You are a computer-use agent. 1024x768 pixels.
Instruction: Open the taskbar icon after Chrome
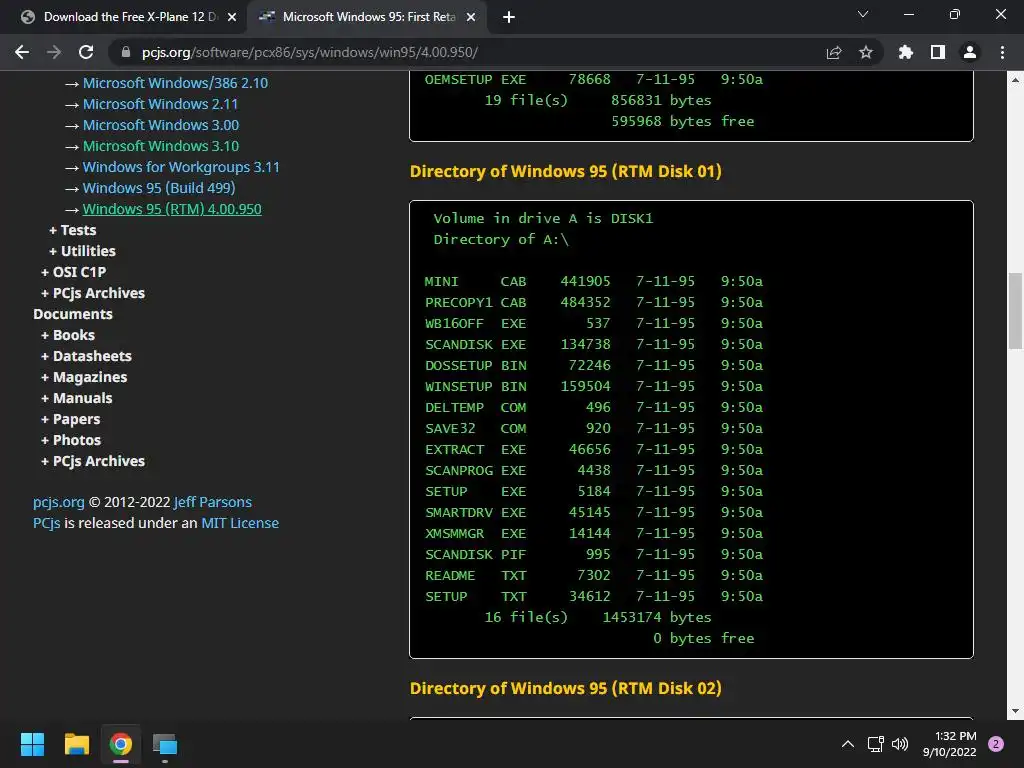165,744
